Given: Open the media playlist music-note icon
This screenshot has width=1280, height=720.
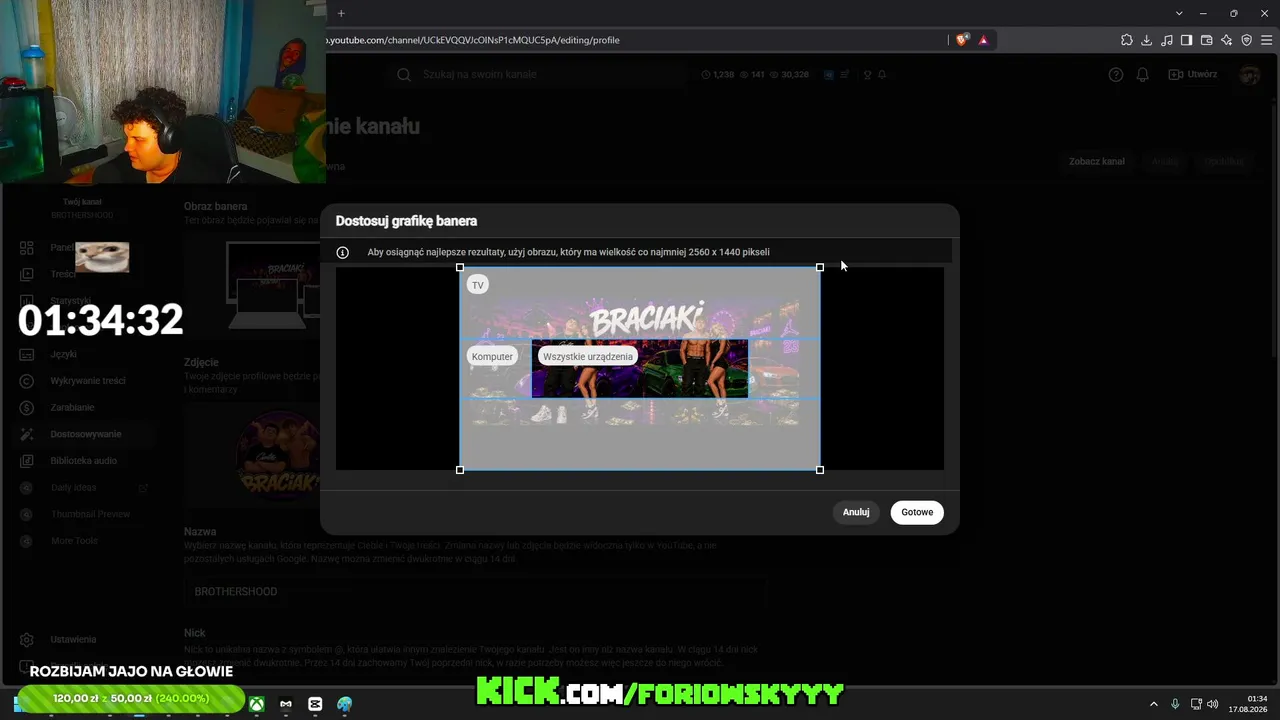Looking at the screenshot, I should (1167, 40).
